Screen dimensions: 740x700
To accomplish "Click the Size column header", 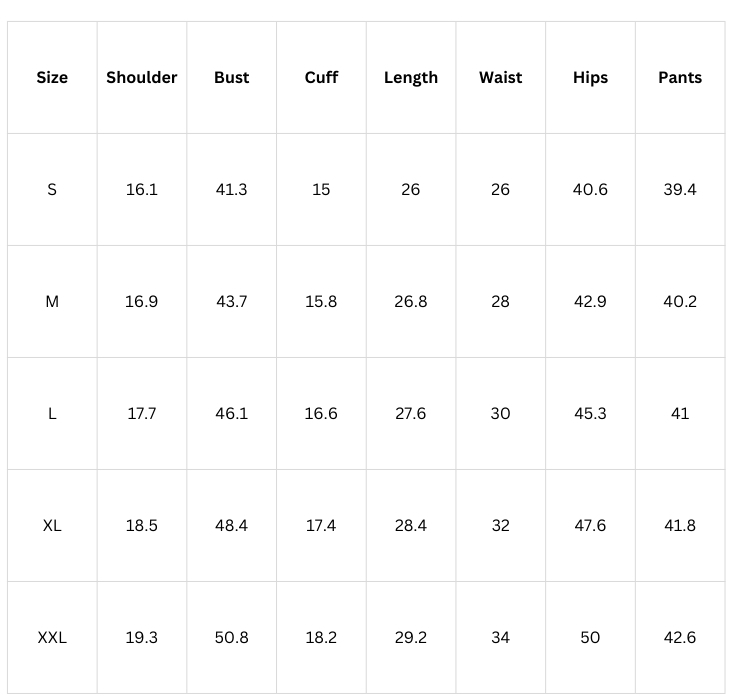I will [x=52, y=78].
